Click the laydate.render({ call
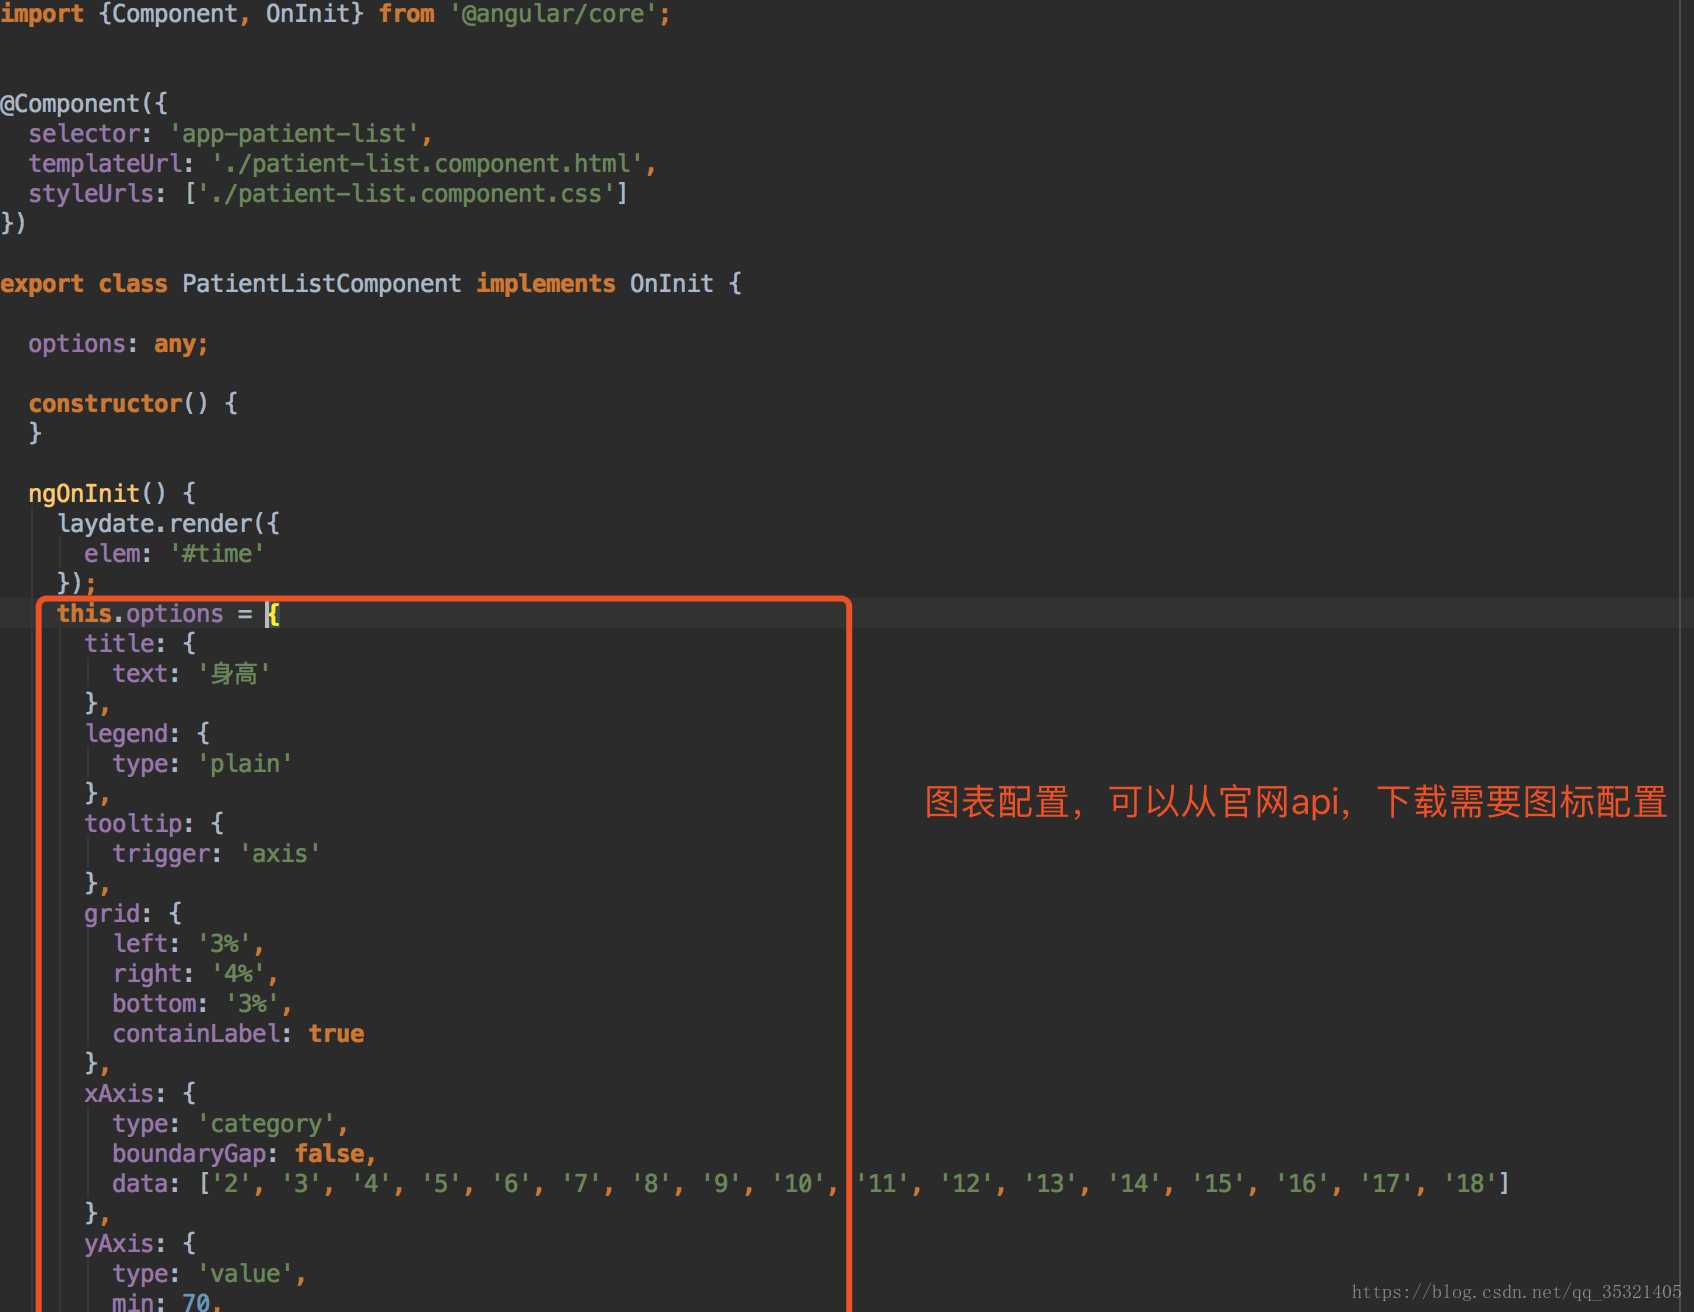This screenshot has height=1312, width=1694. (x=168, y=524)
